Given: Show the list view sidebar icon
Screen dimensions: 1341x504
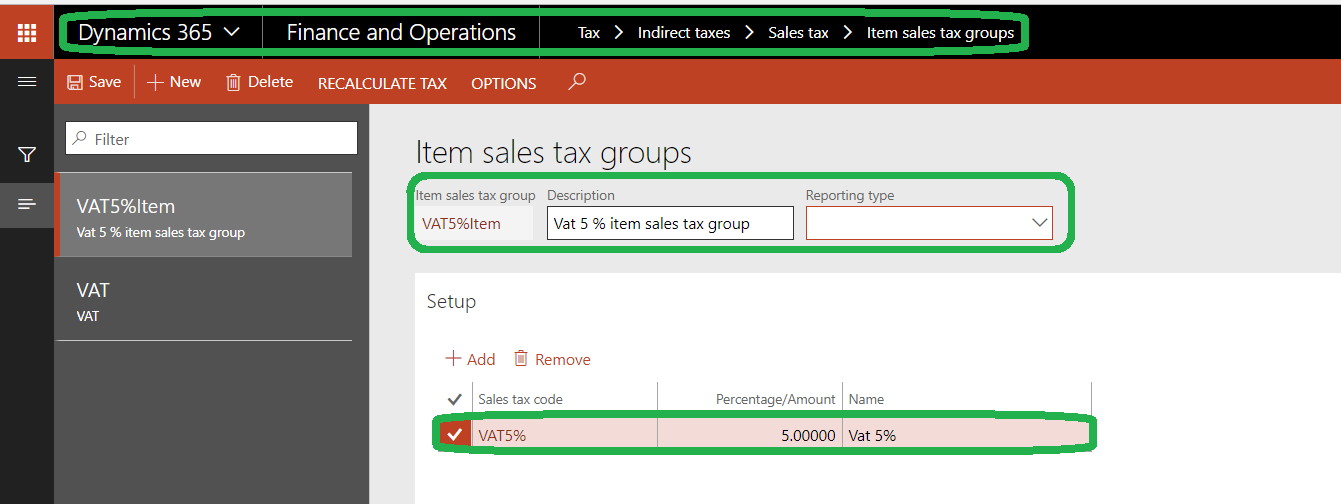Looking at the screenshot, I should tap(27, 204).
